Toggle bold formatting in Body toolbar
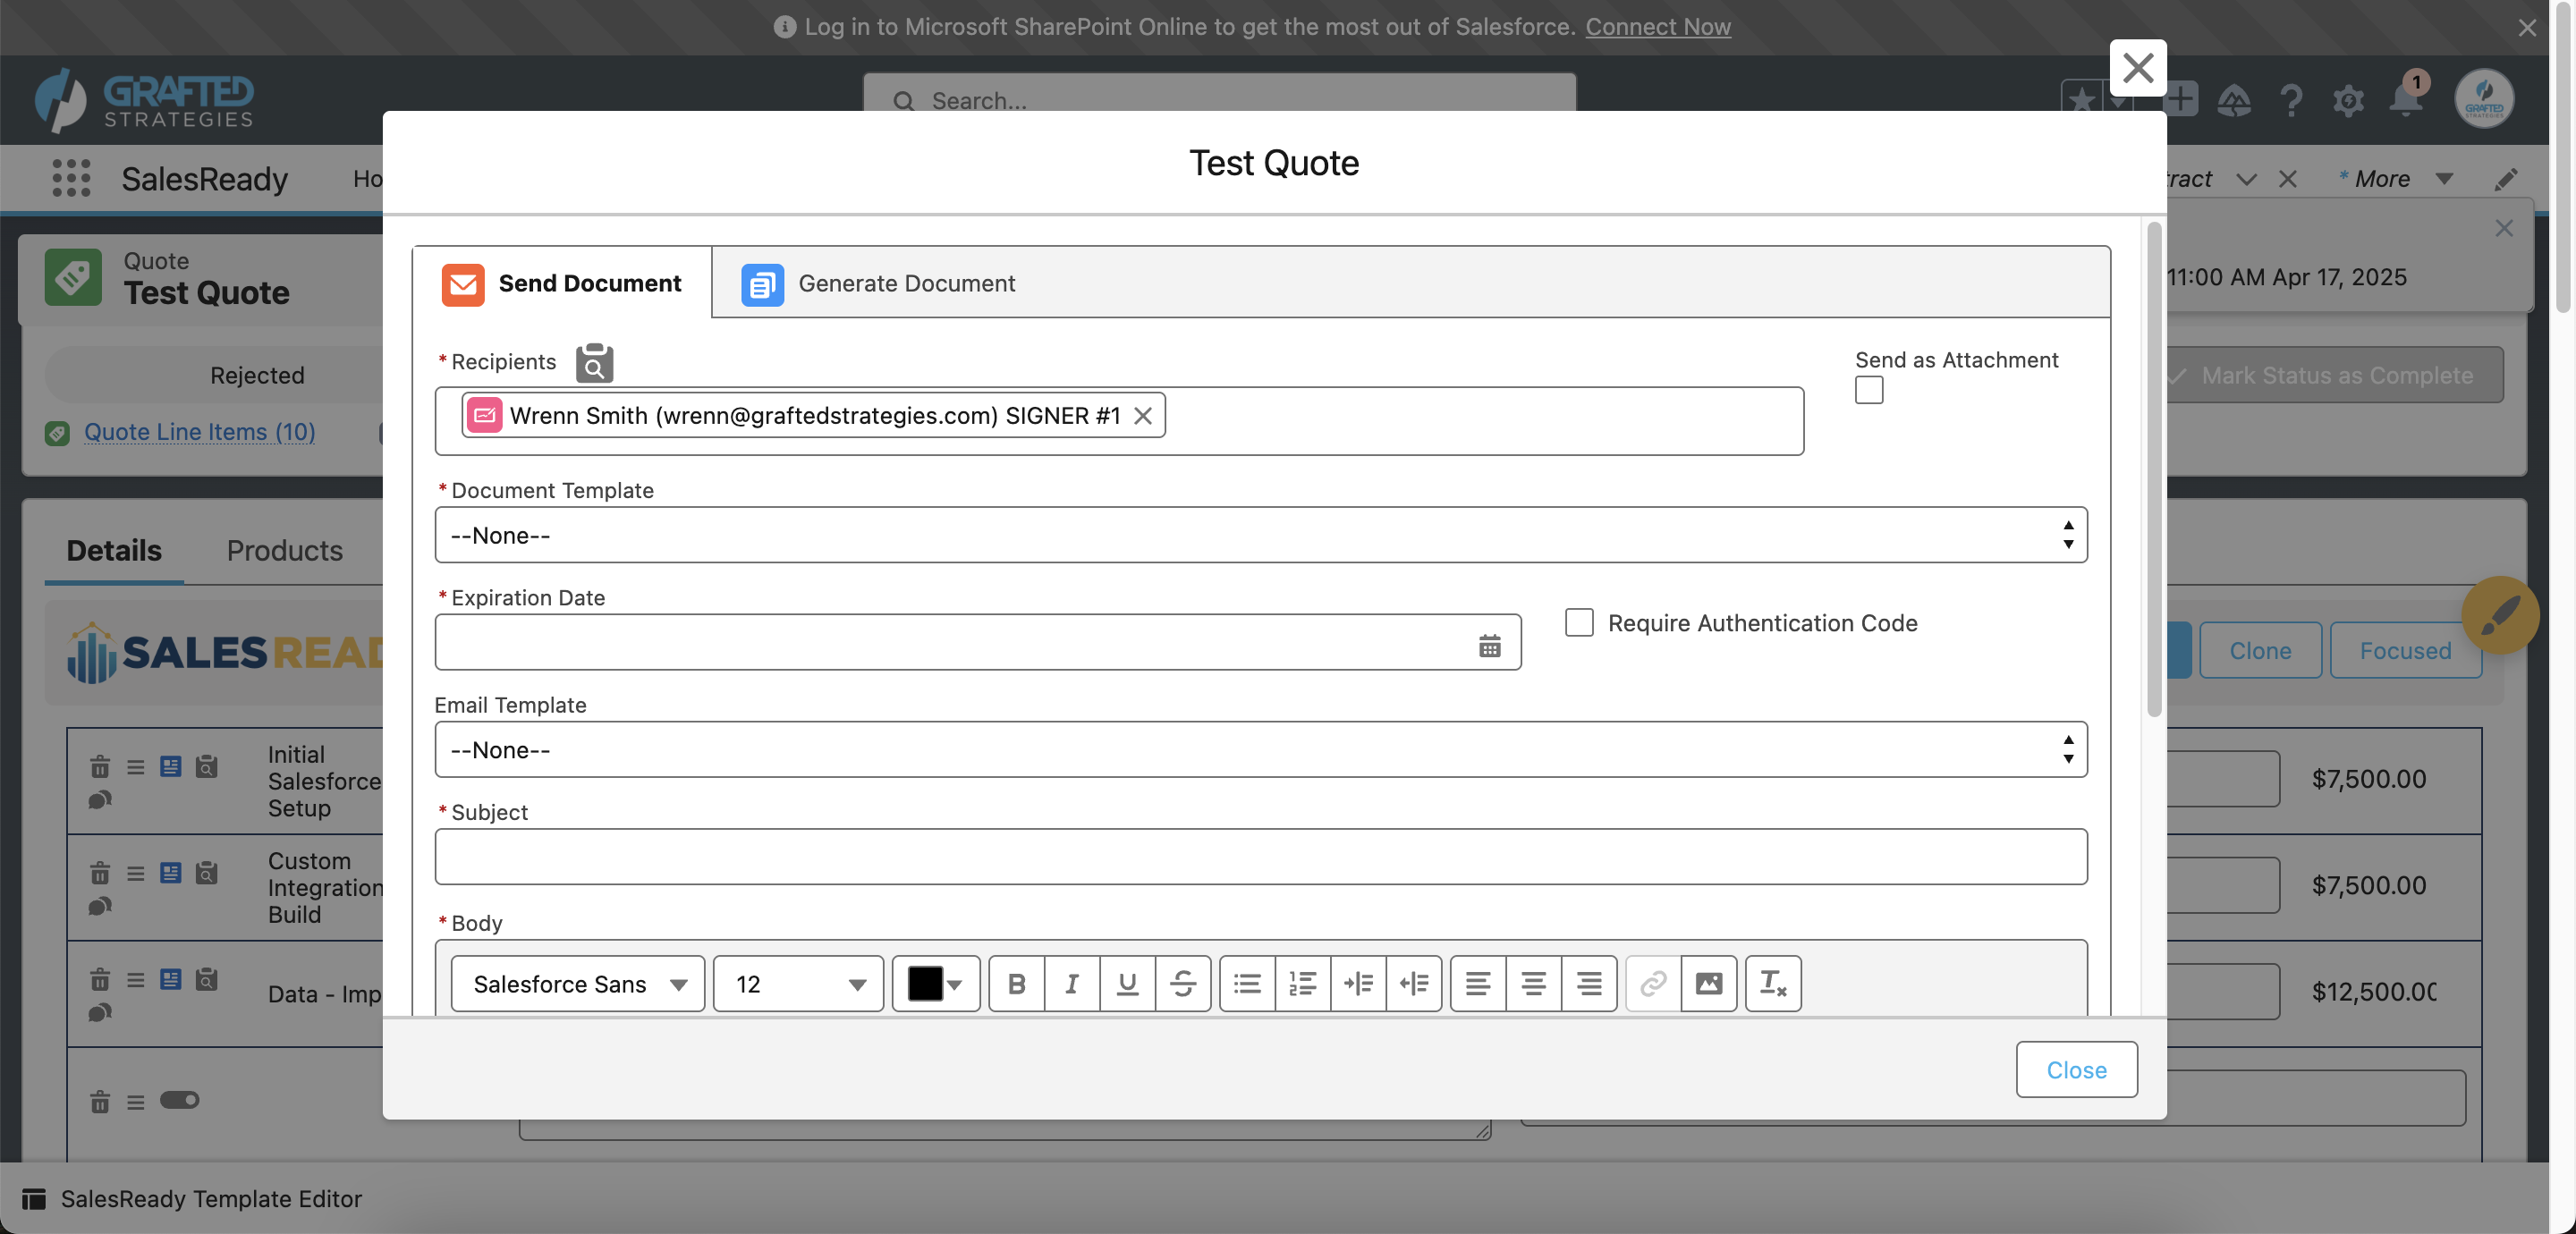Viewport: 2576px width, 1234px height. (1016, 984)
